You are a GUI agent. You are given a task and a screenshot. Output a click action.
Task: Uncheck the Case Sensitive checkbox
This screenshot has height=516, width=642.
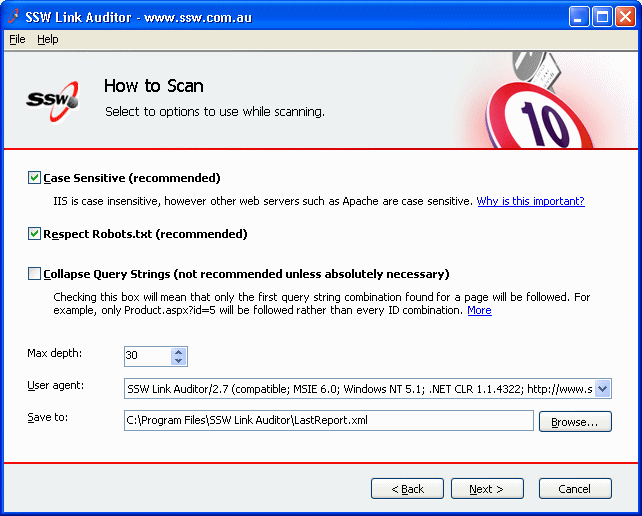[35, 178]
